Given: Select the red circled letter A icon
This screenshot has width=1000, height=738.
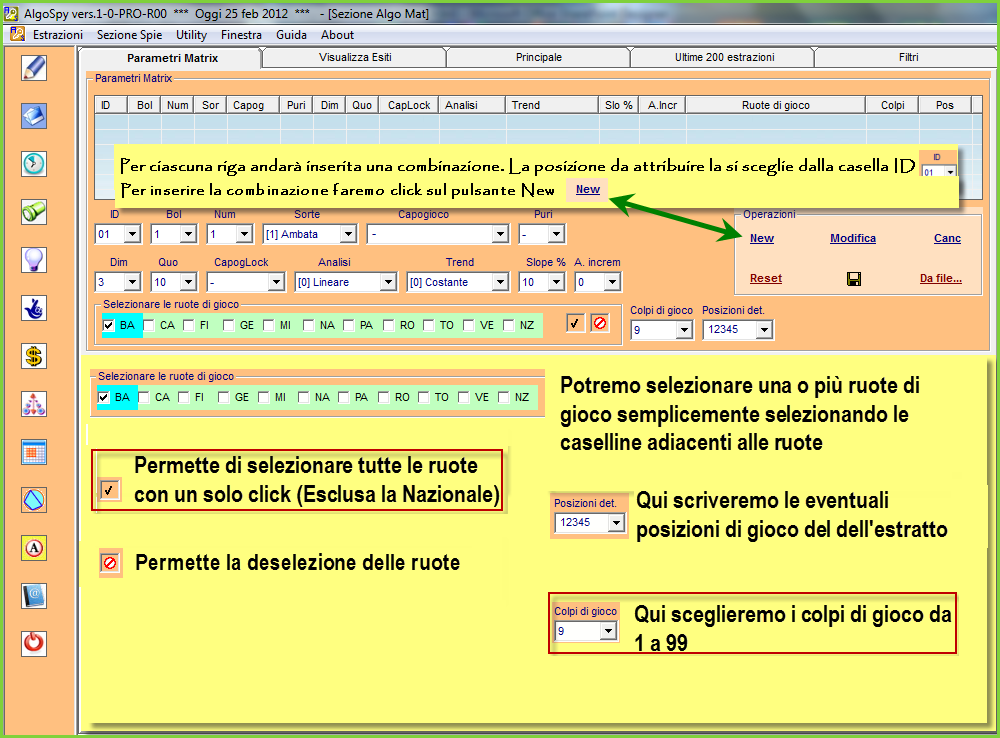Looking at the screenshot, I should [x=34, y=548].
